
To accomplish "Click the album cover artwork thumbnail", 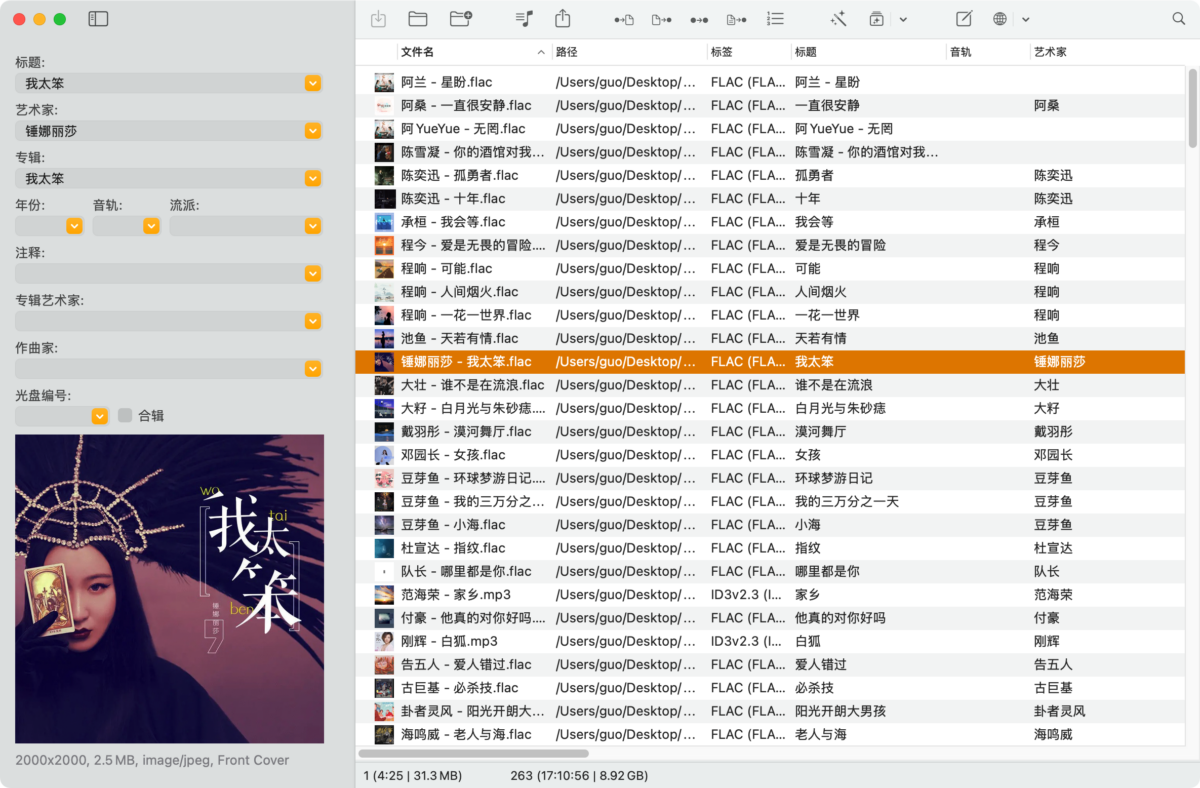I will [x=170, y=588].
